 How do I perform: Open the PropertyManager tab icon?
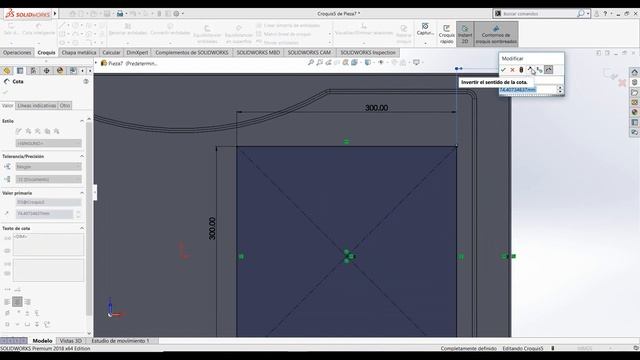(20, 71)
